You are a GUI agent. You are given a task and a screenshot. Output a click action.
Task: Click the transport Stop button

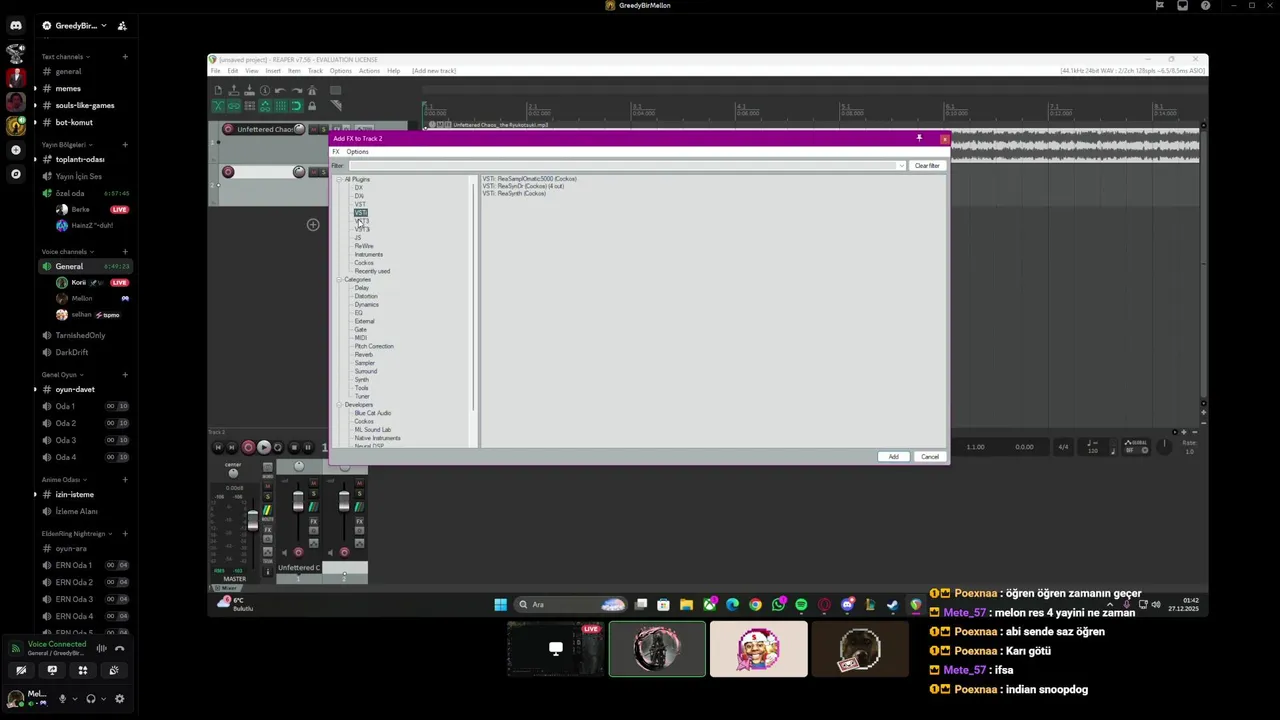point(294,447)
